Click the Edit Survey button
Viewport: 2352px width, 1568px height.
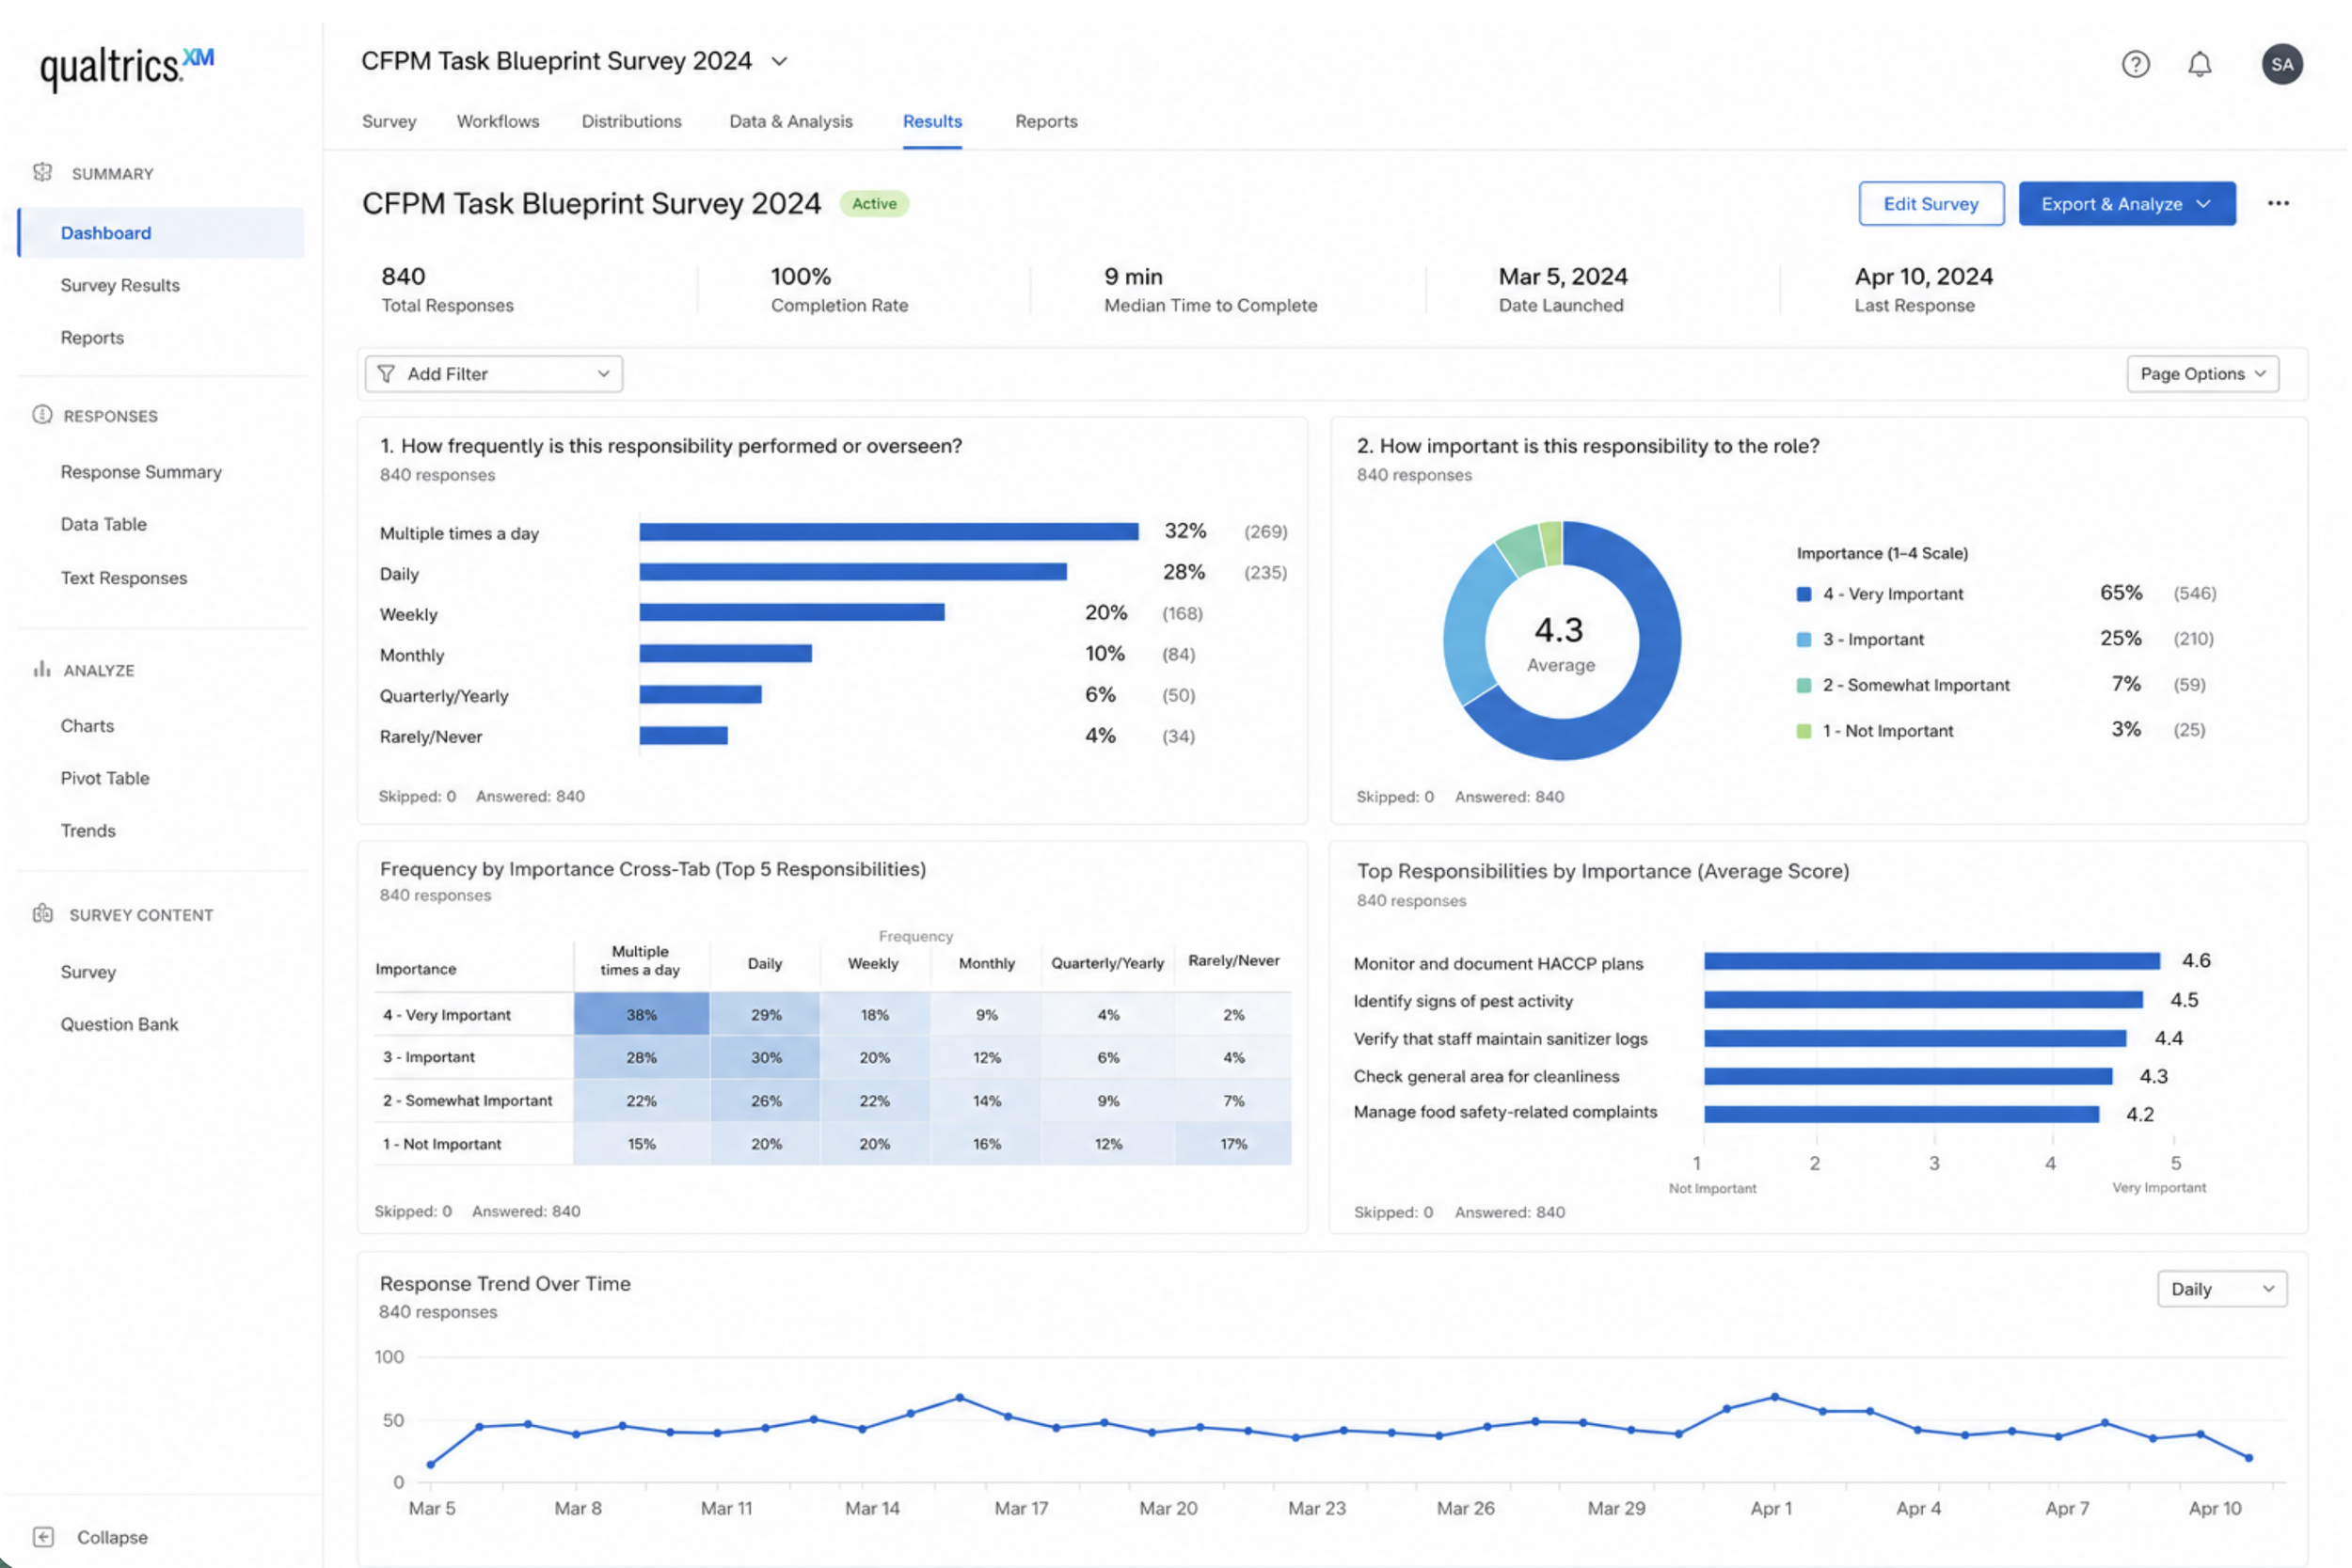(x=1930, y=203)
